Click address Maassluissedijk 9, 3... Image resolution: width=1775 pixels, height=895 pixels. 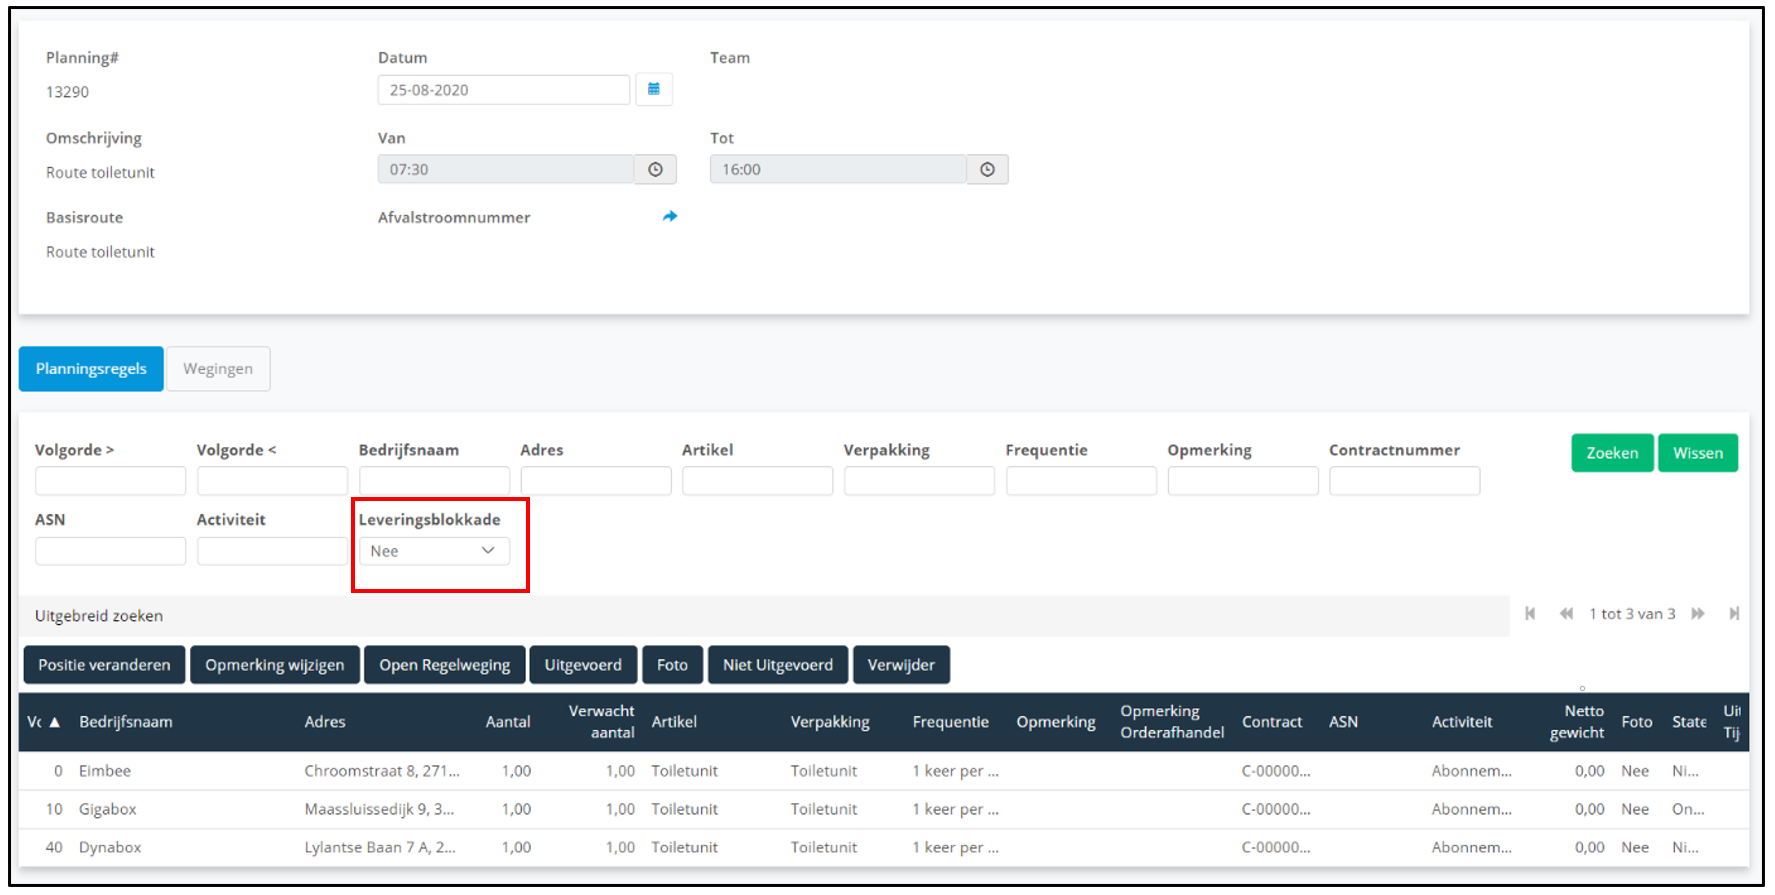click(x=380, y=809)
